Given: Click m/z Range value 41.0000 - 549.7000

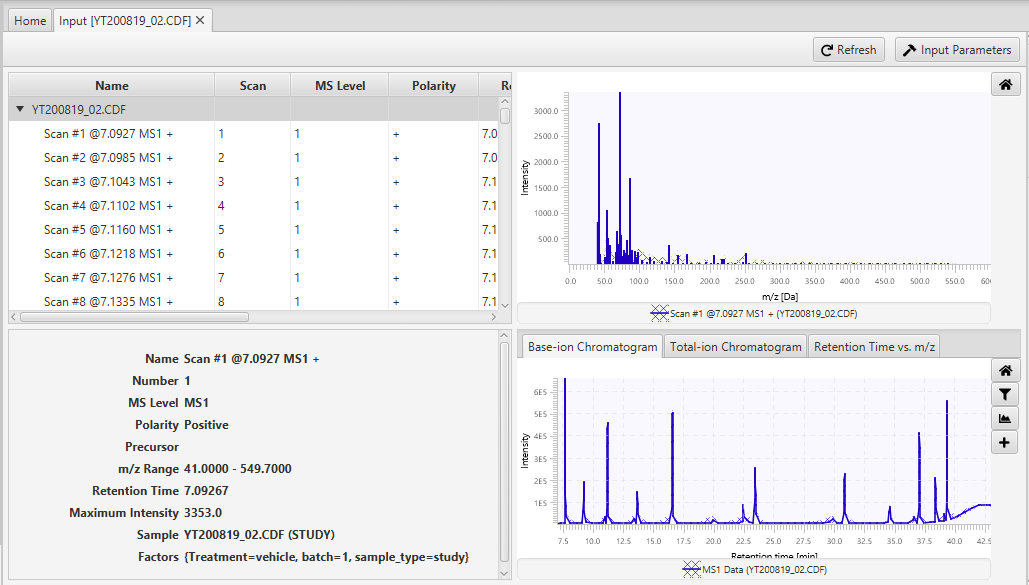Looking at the screenshot, I should 238,469.
